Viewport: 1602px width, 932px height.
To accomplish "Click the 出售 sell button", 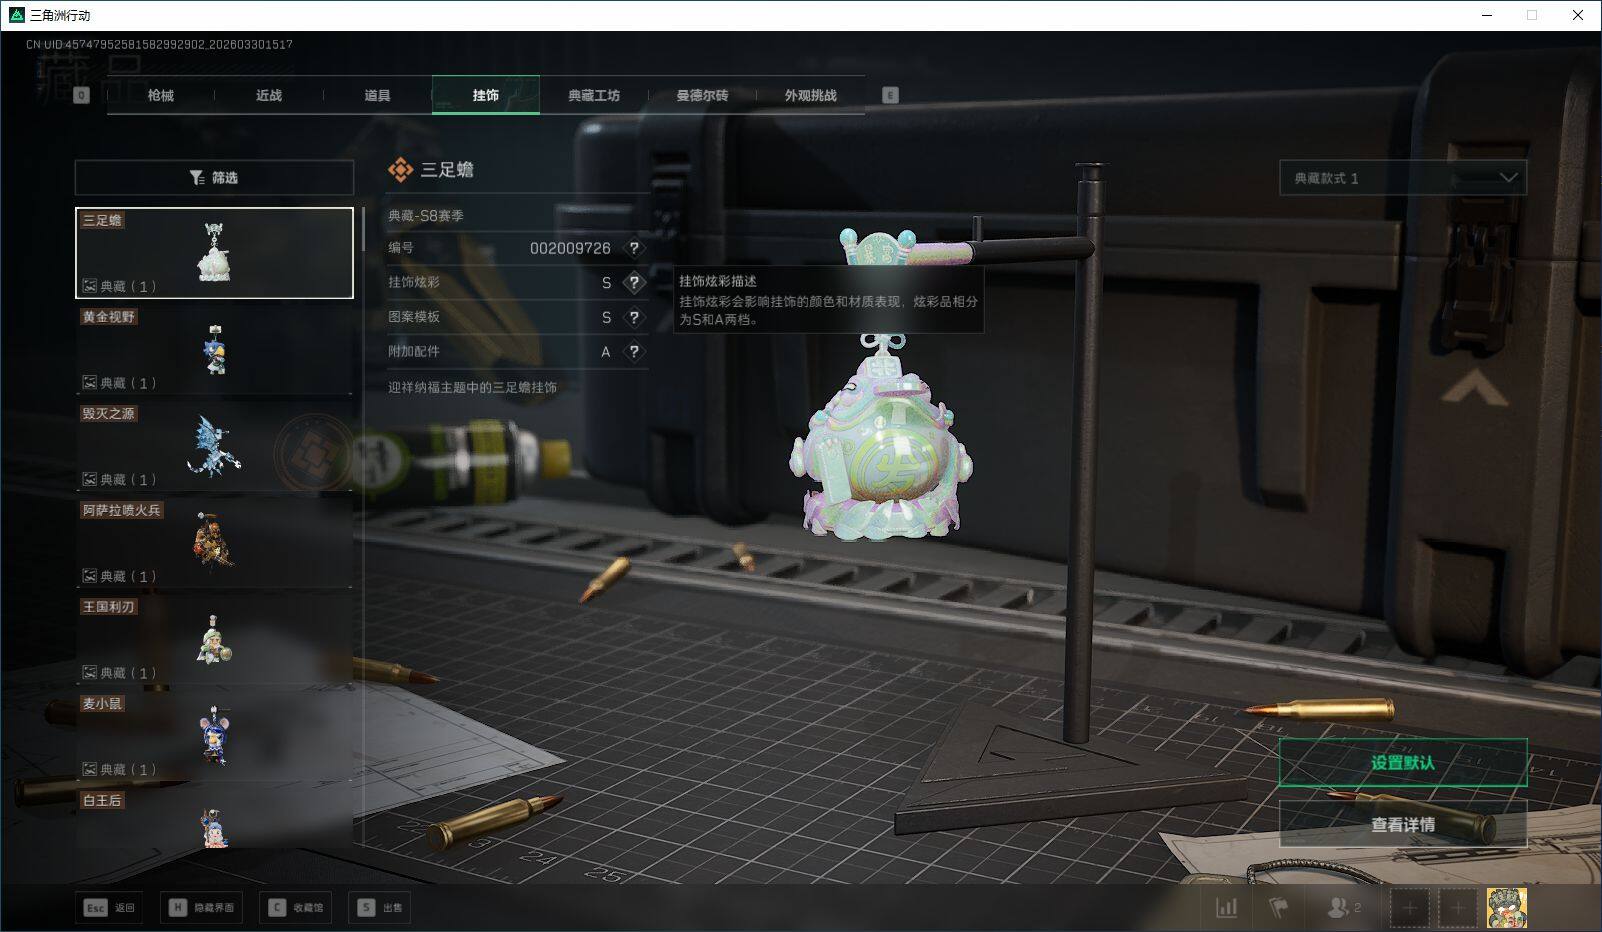I will pyautogui.click(x=381, y=907).
